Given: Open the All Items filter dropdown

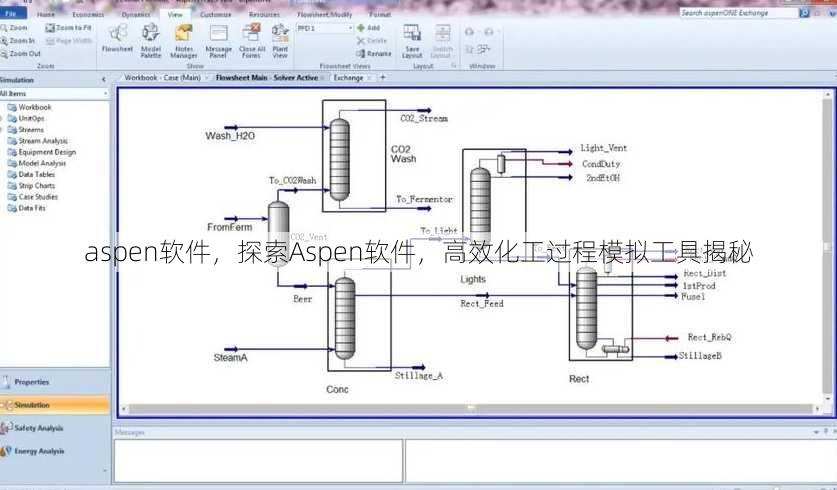Looking at the screenshot, I should (x=105, y=93).
